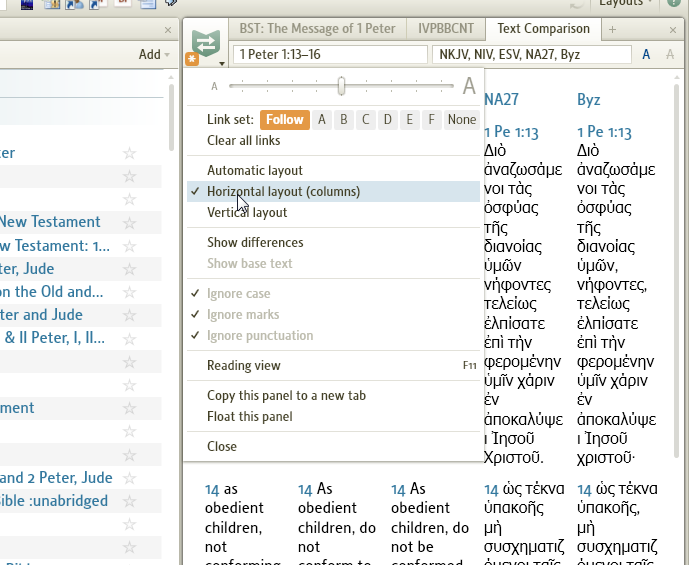
Task: Star the 'New Testament' row
Action: [129, 222]
